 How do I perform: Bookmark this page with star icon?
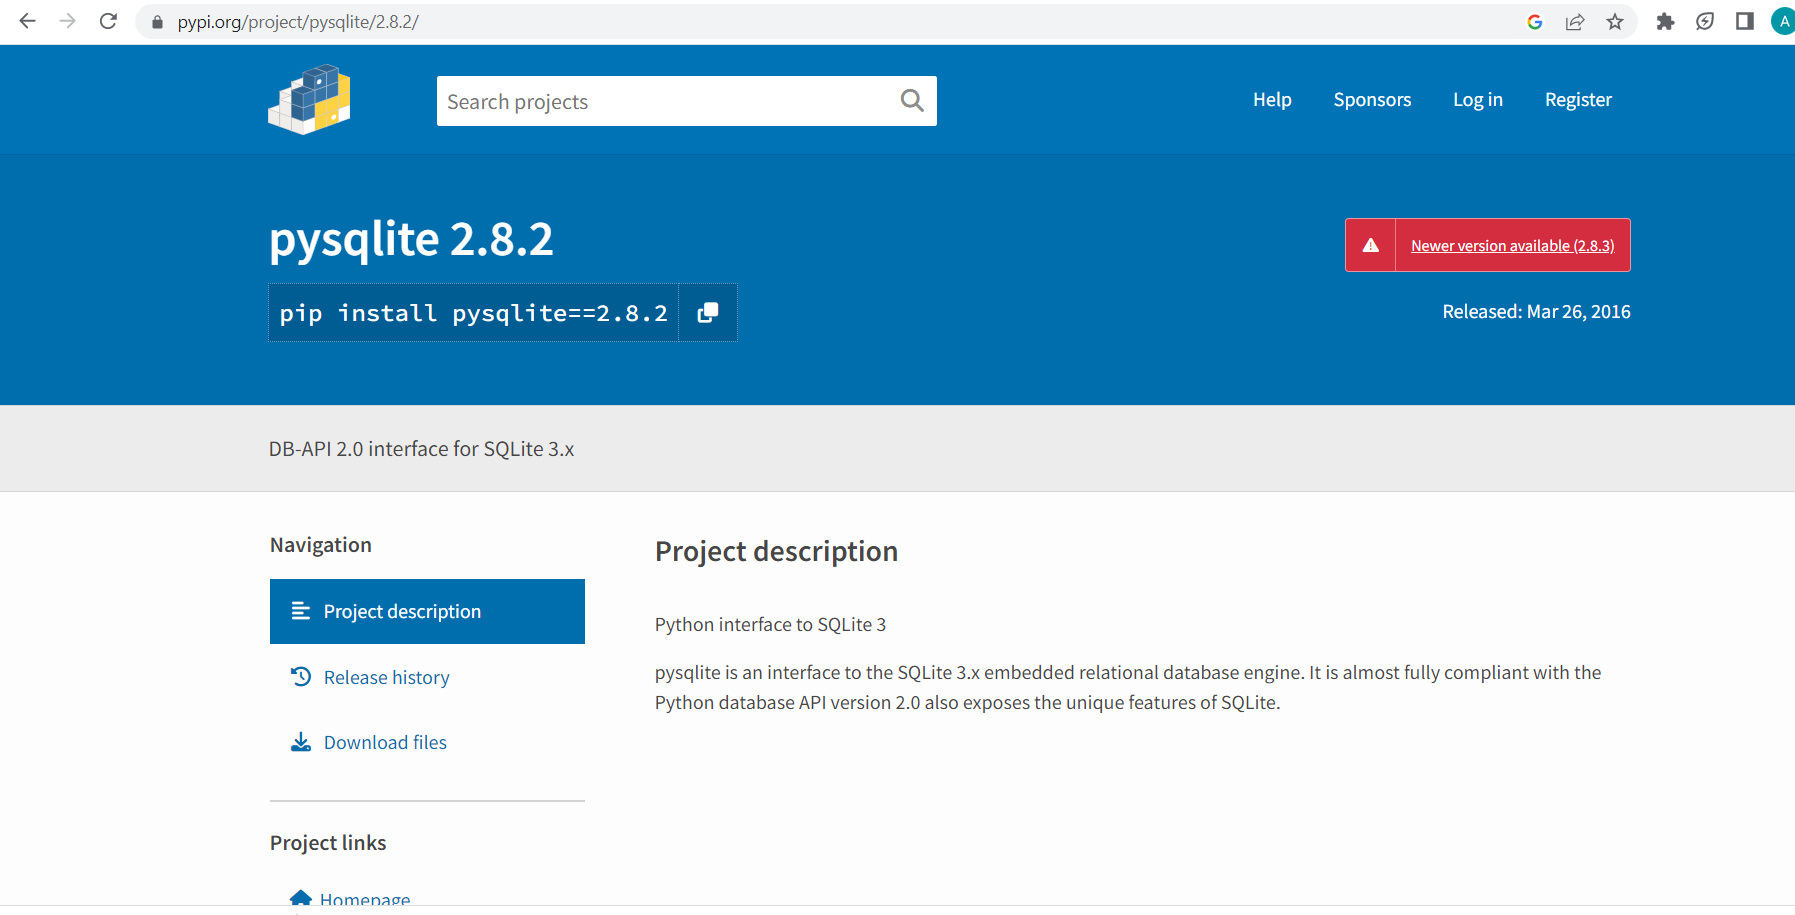(x=1615, y=22)
